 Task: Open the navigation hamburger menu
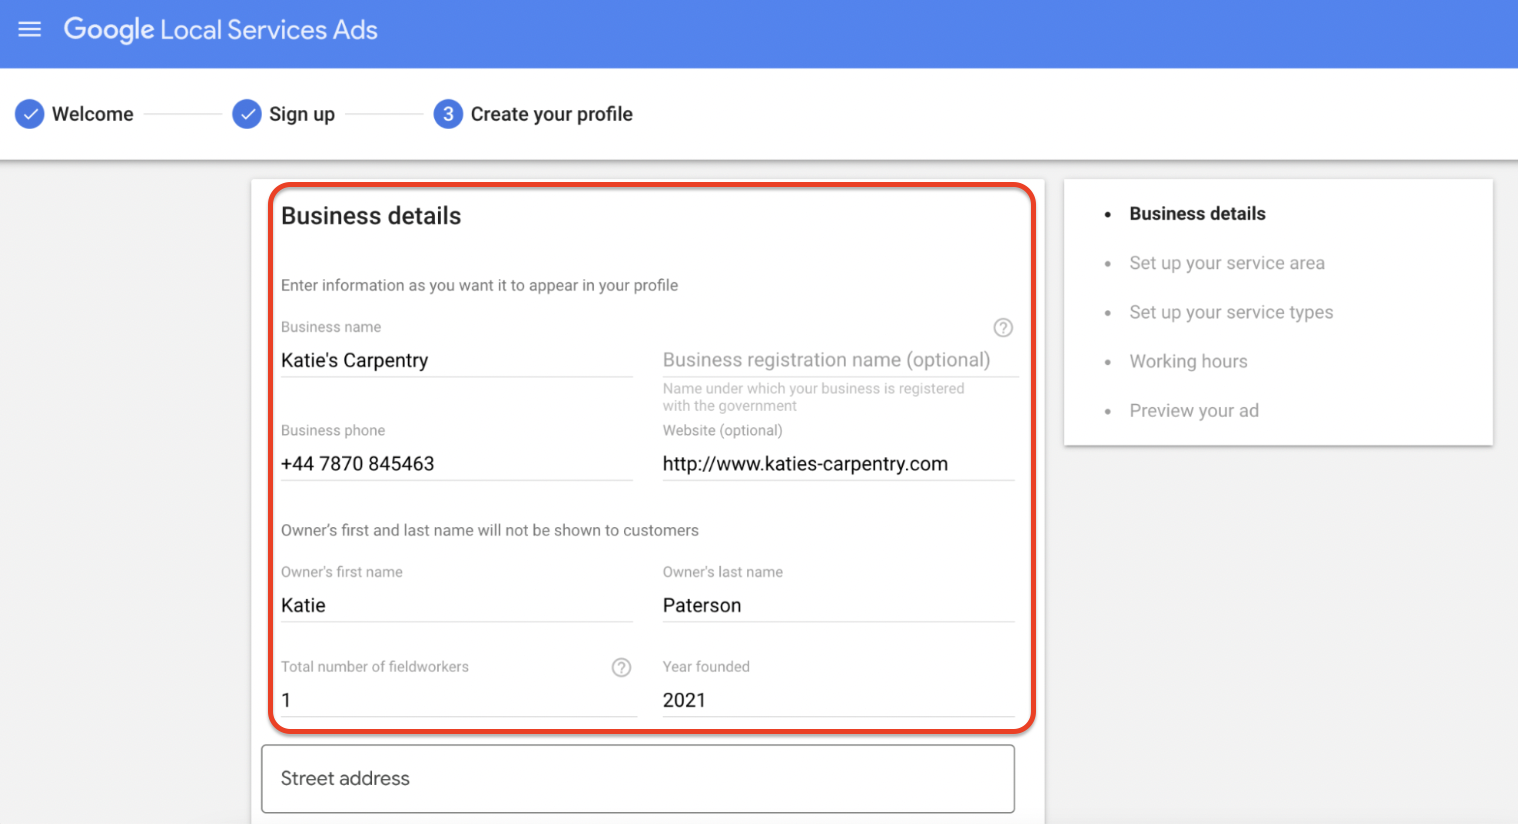tap(30, 29)
